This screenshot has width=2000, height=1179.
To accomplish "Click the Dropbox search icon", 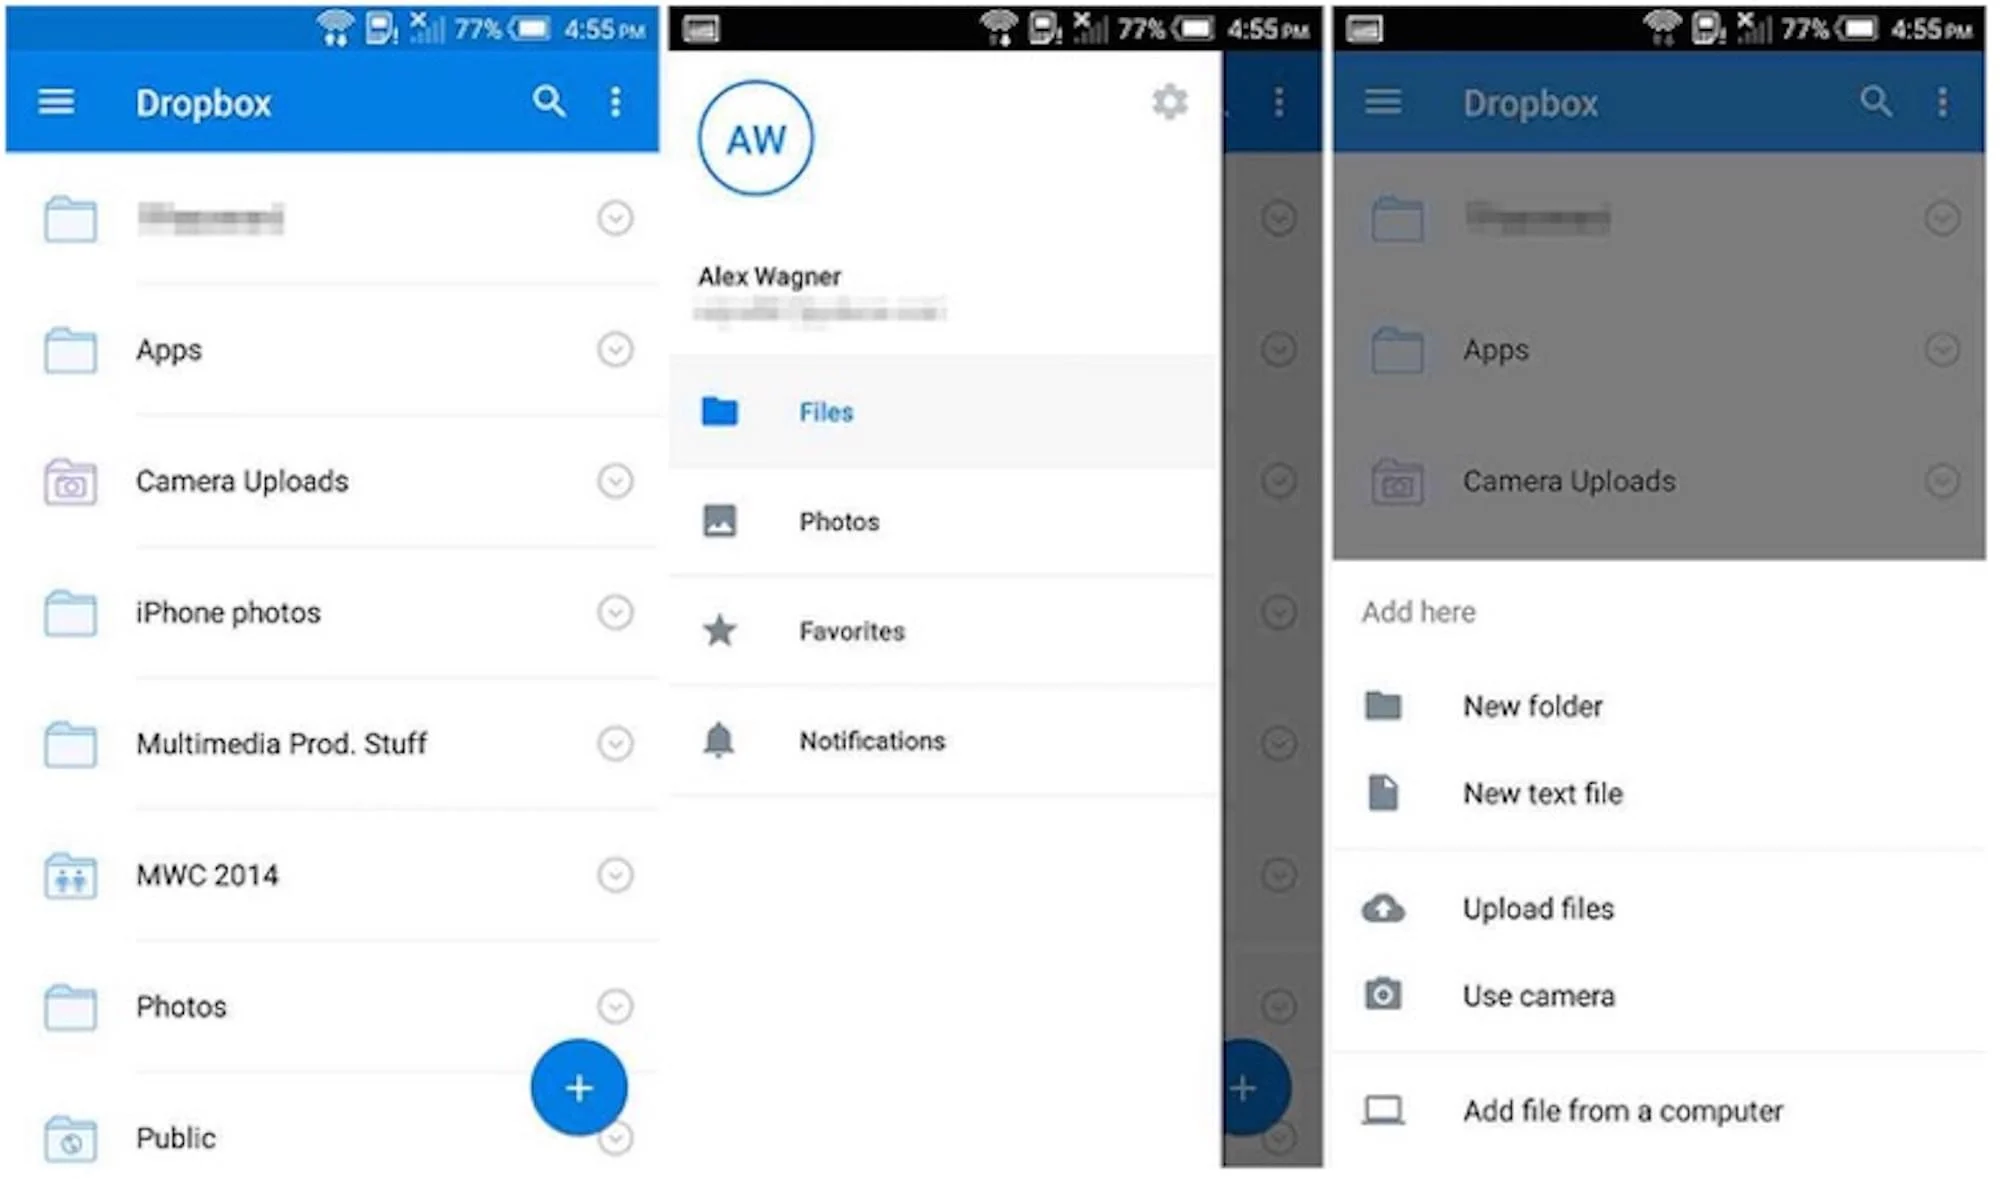I will tap(552, 105).
